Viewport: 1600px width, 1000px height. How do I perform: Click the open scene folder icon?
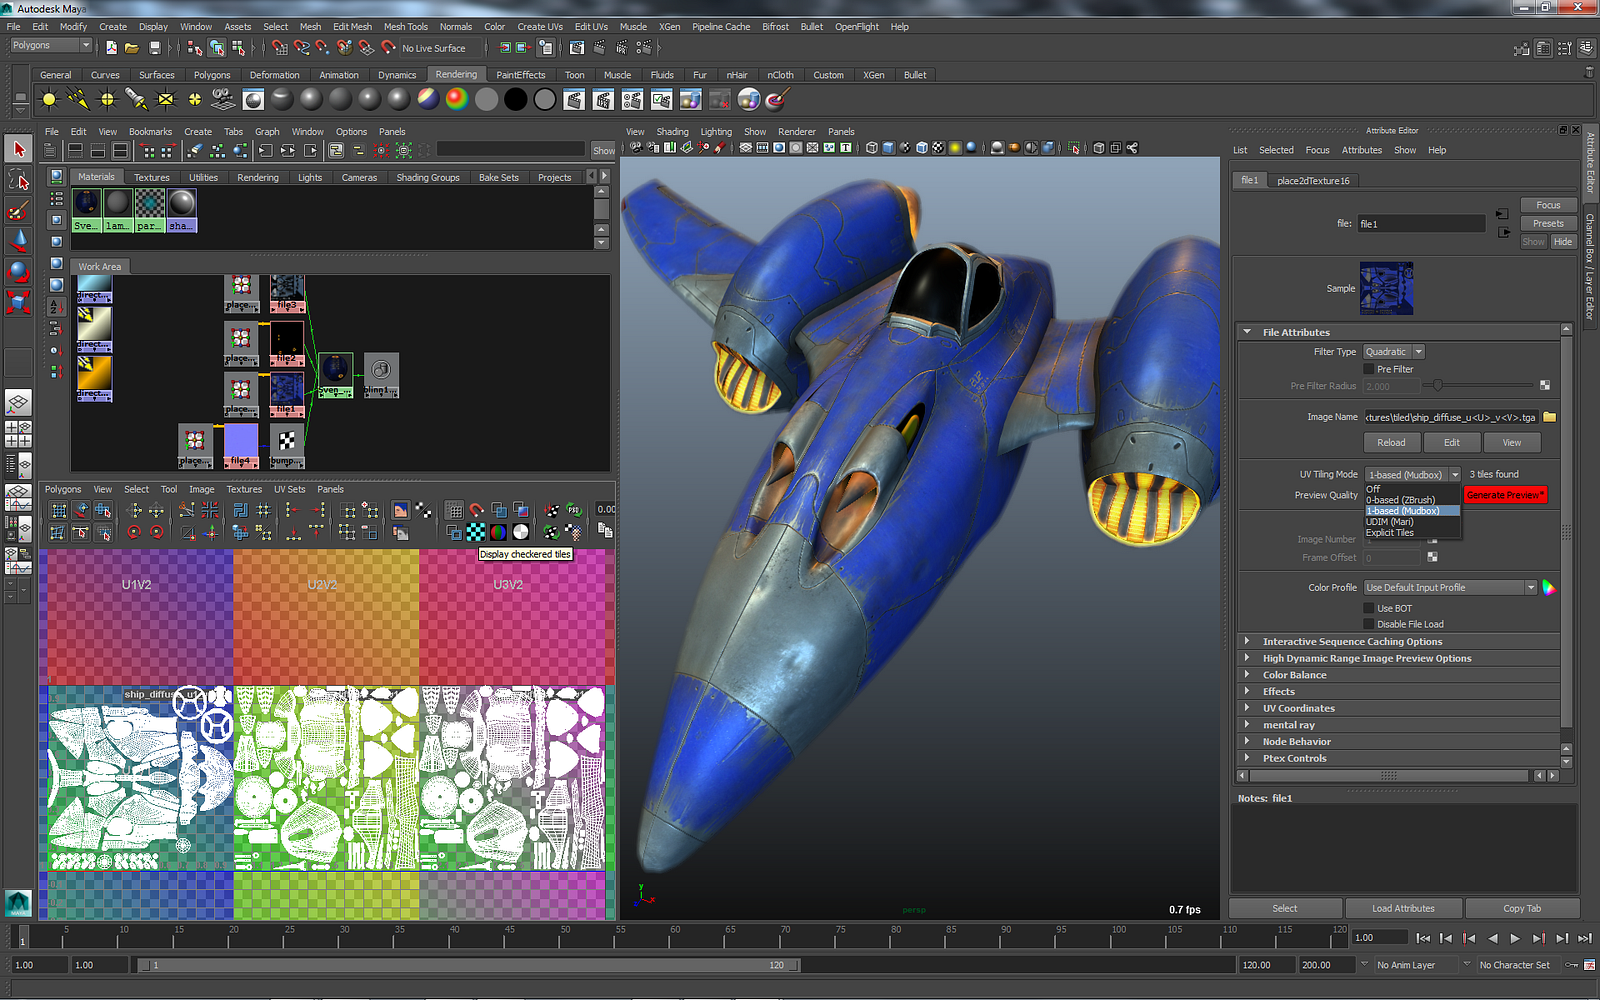pos(132,48)
